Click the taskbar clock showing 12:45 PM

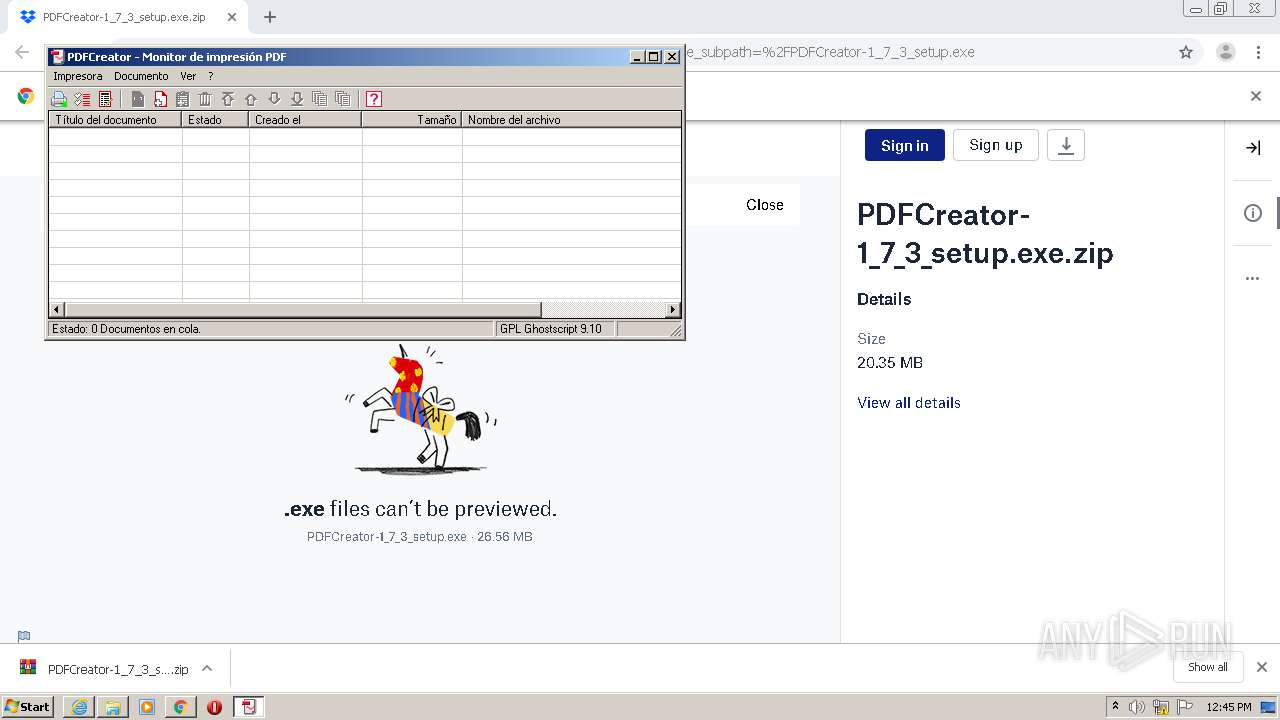coord(1229,707)
